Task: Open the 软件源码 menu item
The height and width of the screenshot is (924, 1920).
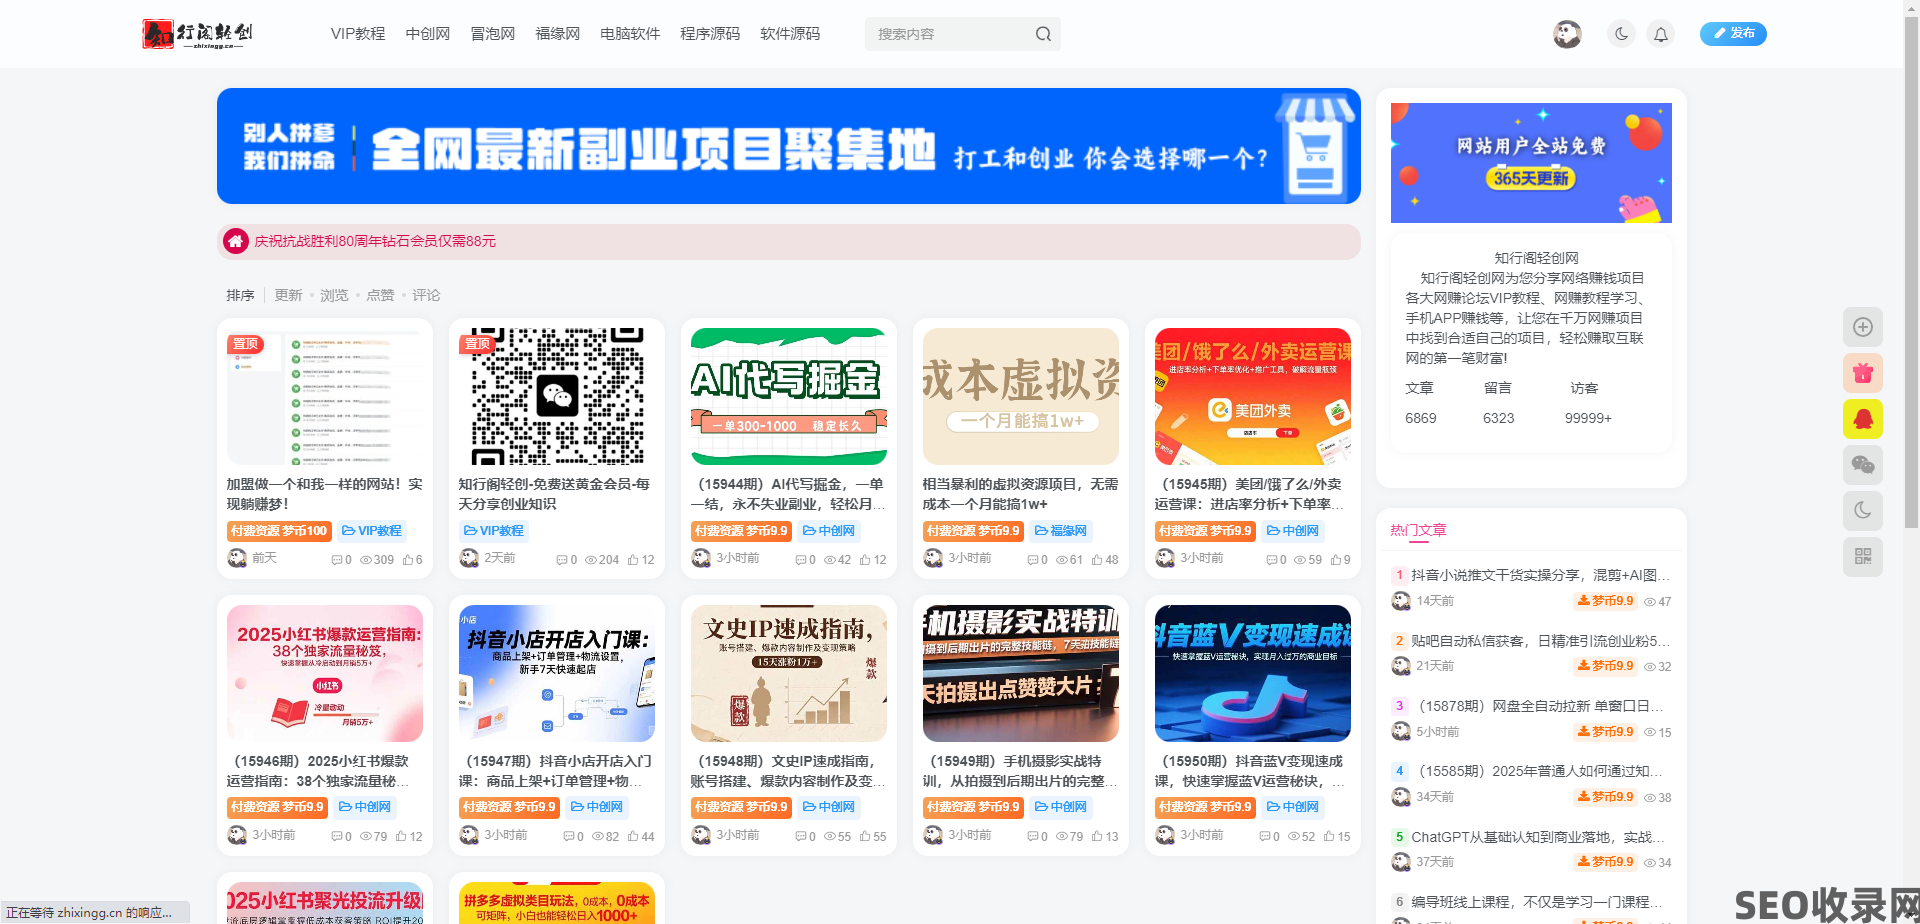Action: [x=790, y=34]
